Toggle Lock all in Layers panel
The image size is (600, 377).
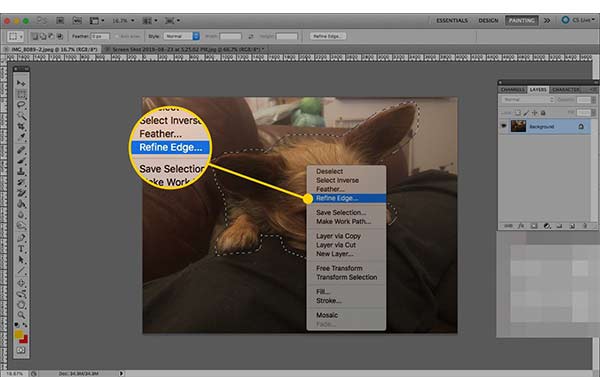tap(543, 113)
